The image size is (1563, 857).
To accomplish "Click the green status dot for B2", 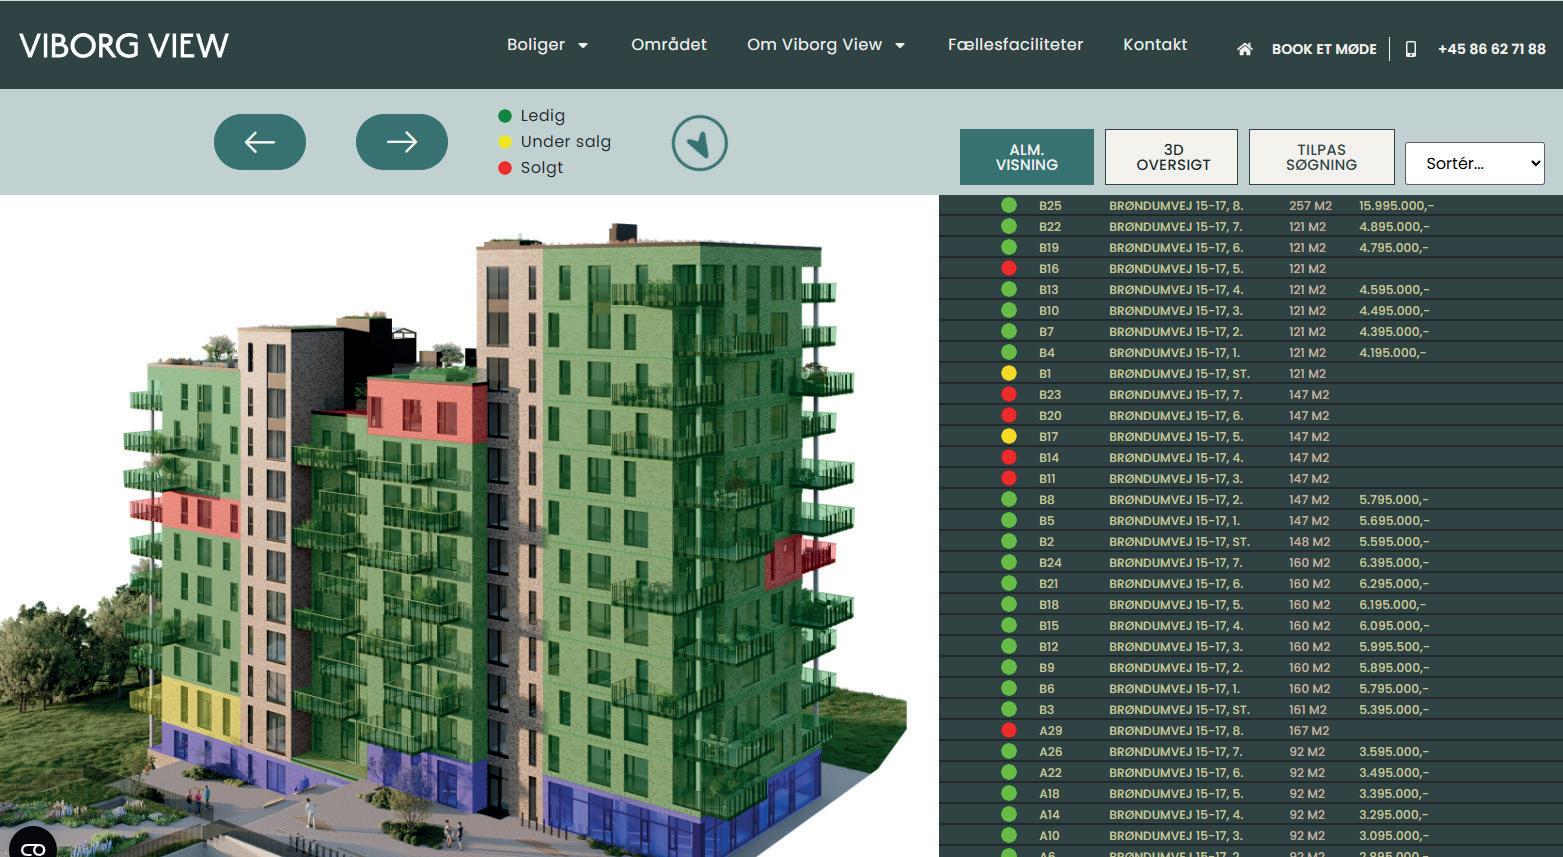I will click(1009, 541).
